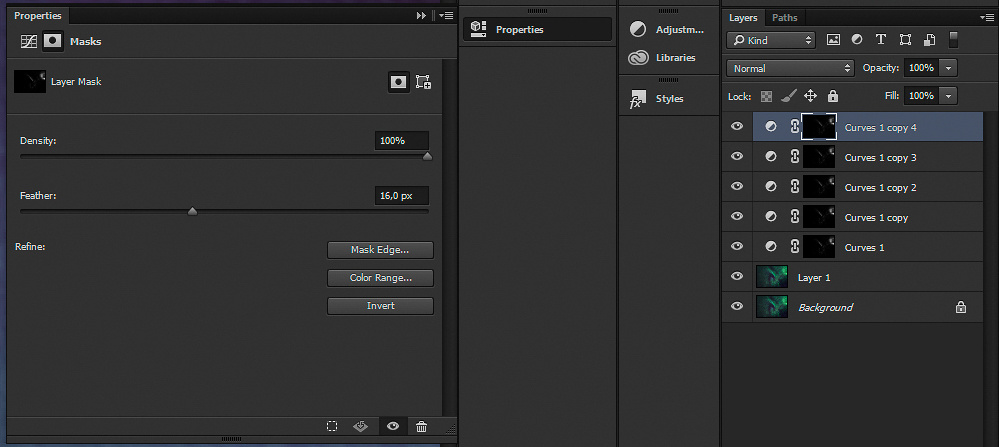Click the Invert button

pyautogui.click(x=380, y=306)
